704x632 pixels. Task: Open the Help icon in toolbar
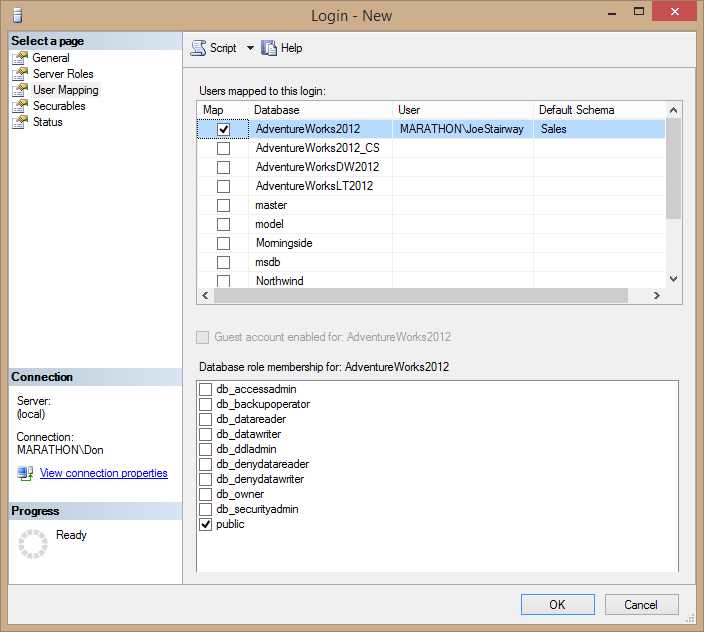[x=269, y=48]
